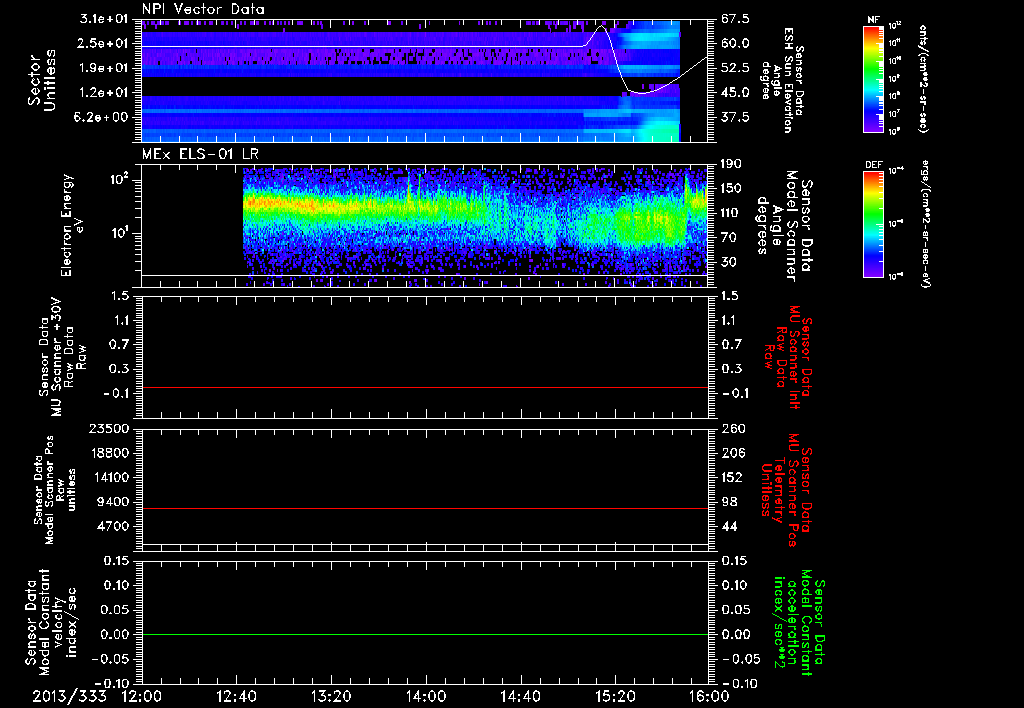Click the NF flux color bar
1024x708 pixels.
874,79
